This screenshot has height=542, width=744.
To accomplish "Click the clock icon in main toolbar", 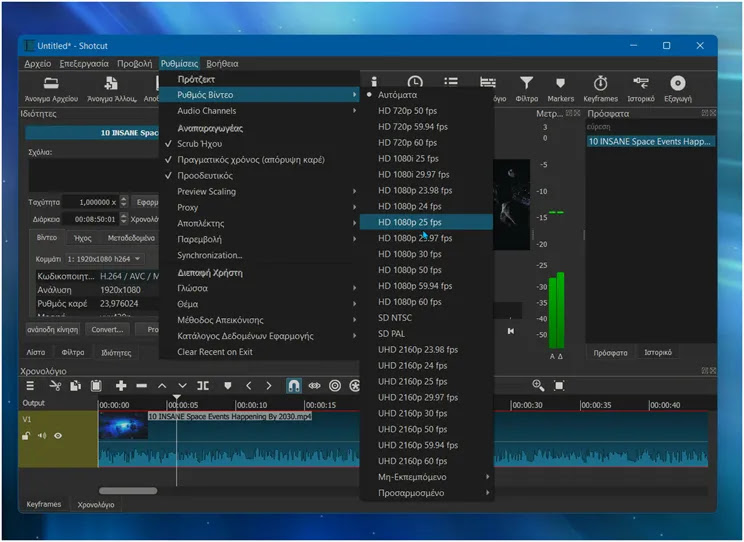I will click(x=415, y=82).
